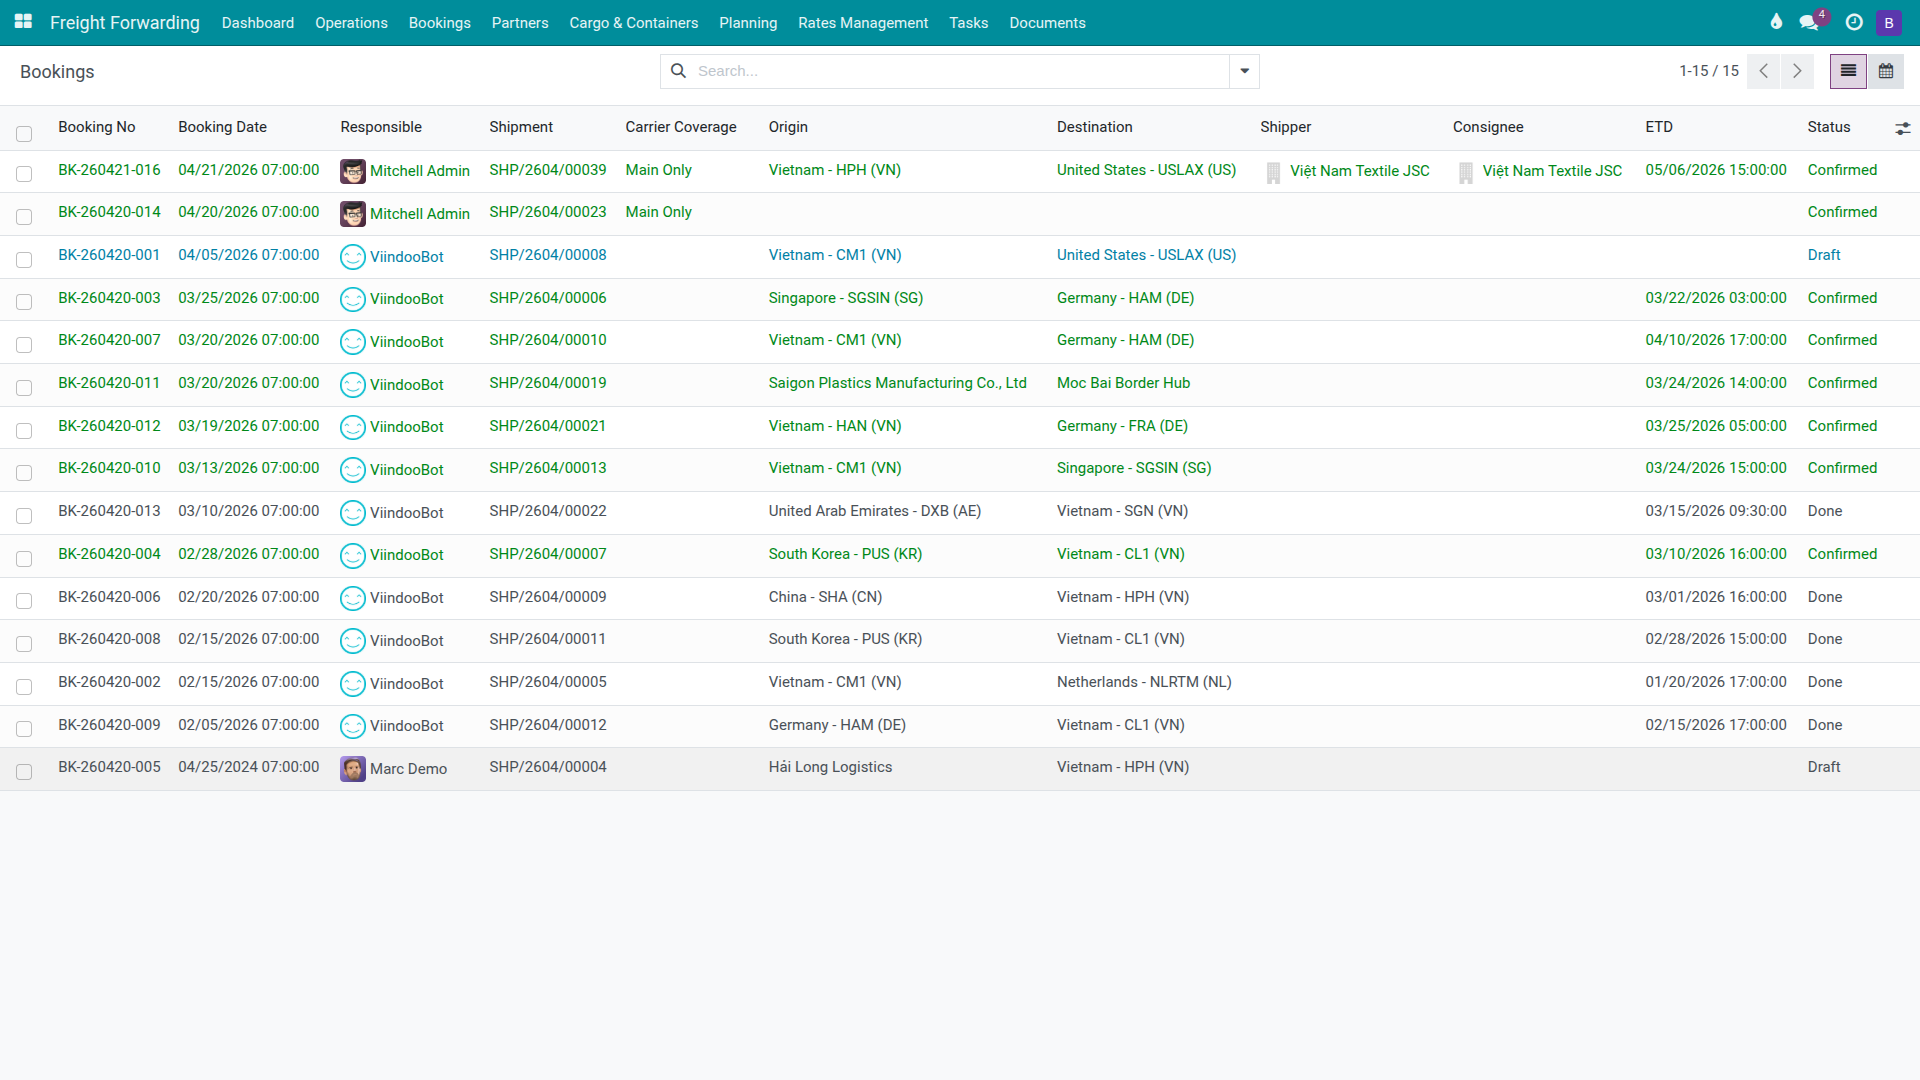Open the Documents menu
Image resolution: width=1920 pixels, height=1080 pixels.
click(x=1047, y=22)
